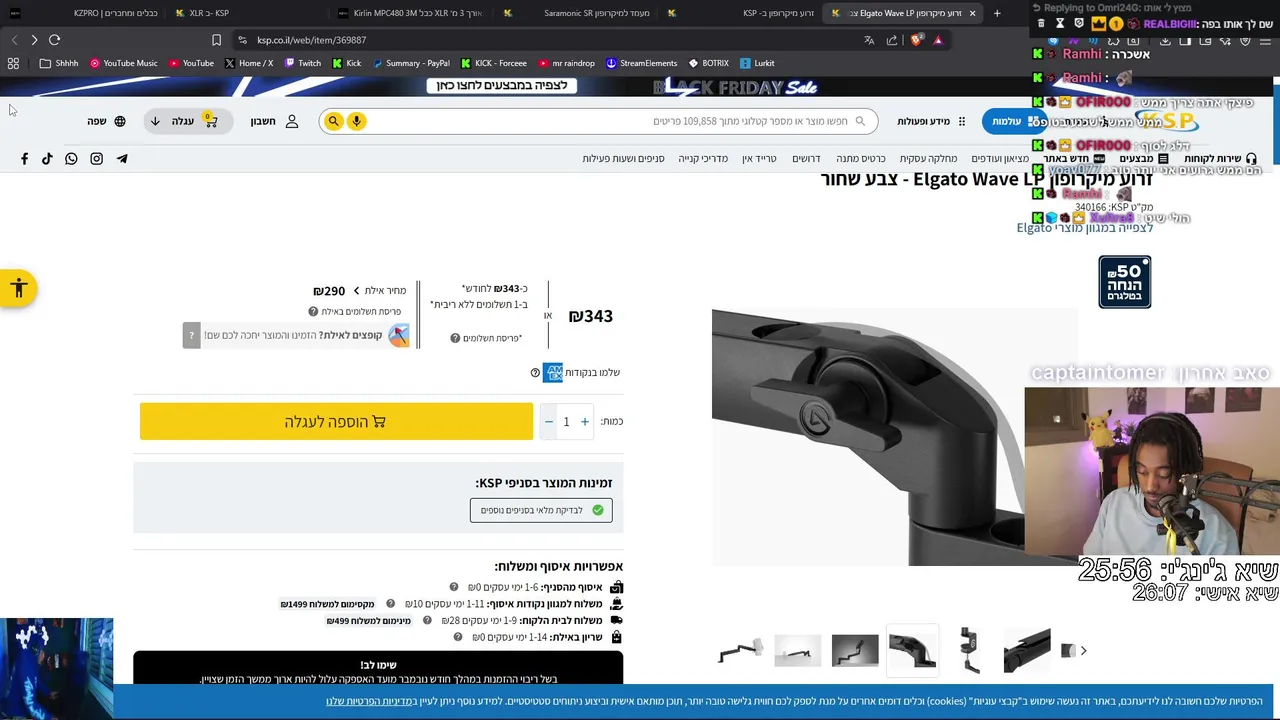Expand the cart dropdown arrow
The height and width of the screenshot is (720, 1280).
[x=155, y=121]
